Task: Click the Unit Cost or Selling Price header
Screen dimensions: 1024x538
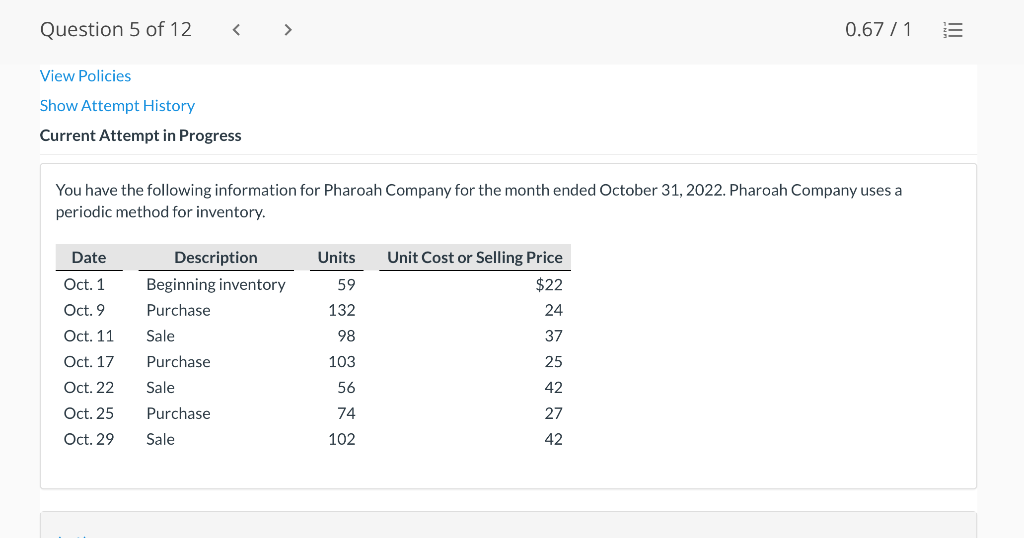Action: tap(475, 258)
